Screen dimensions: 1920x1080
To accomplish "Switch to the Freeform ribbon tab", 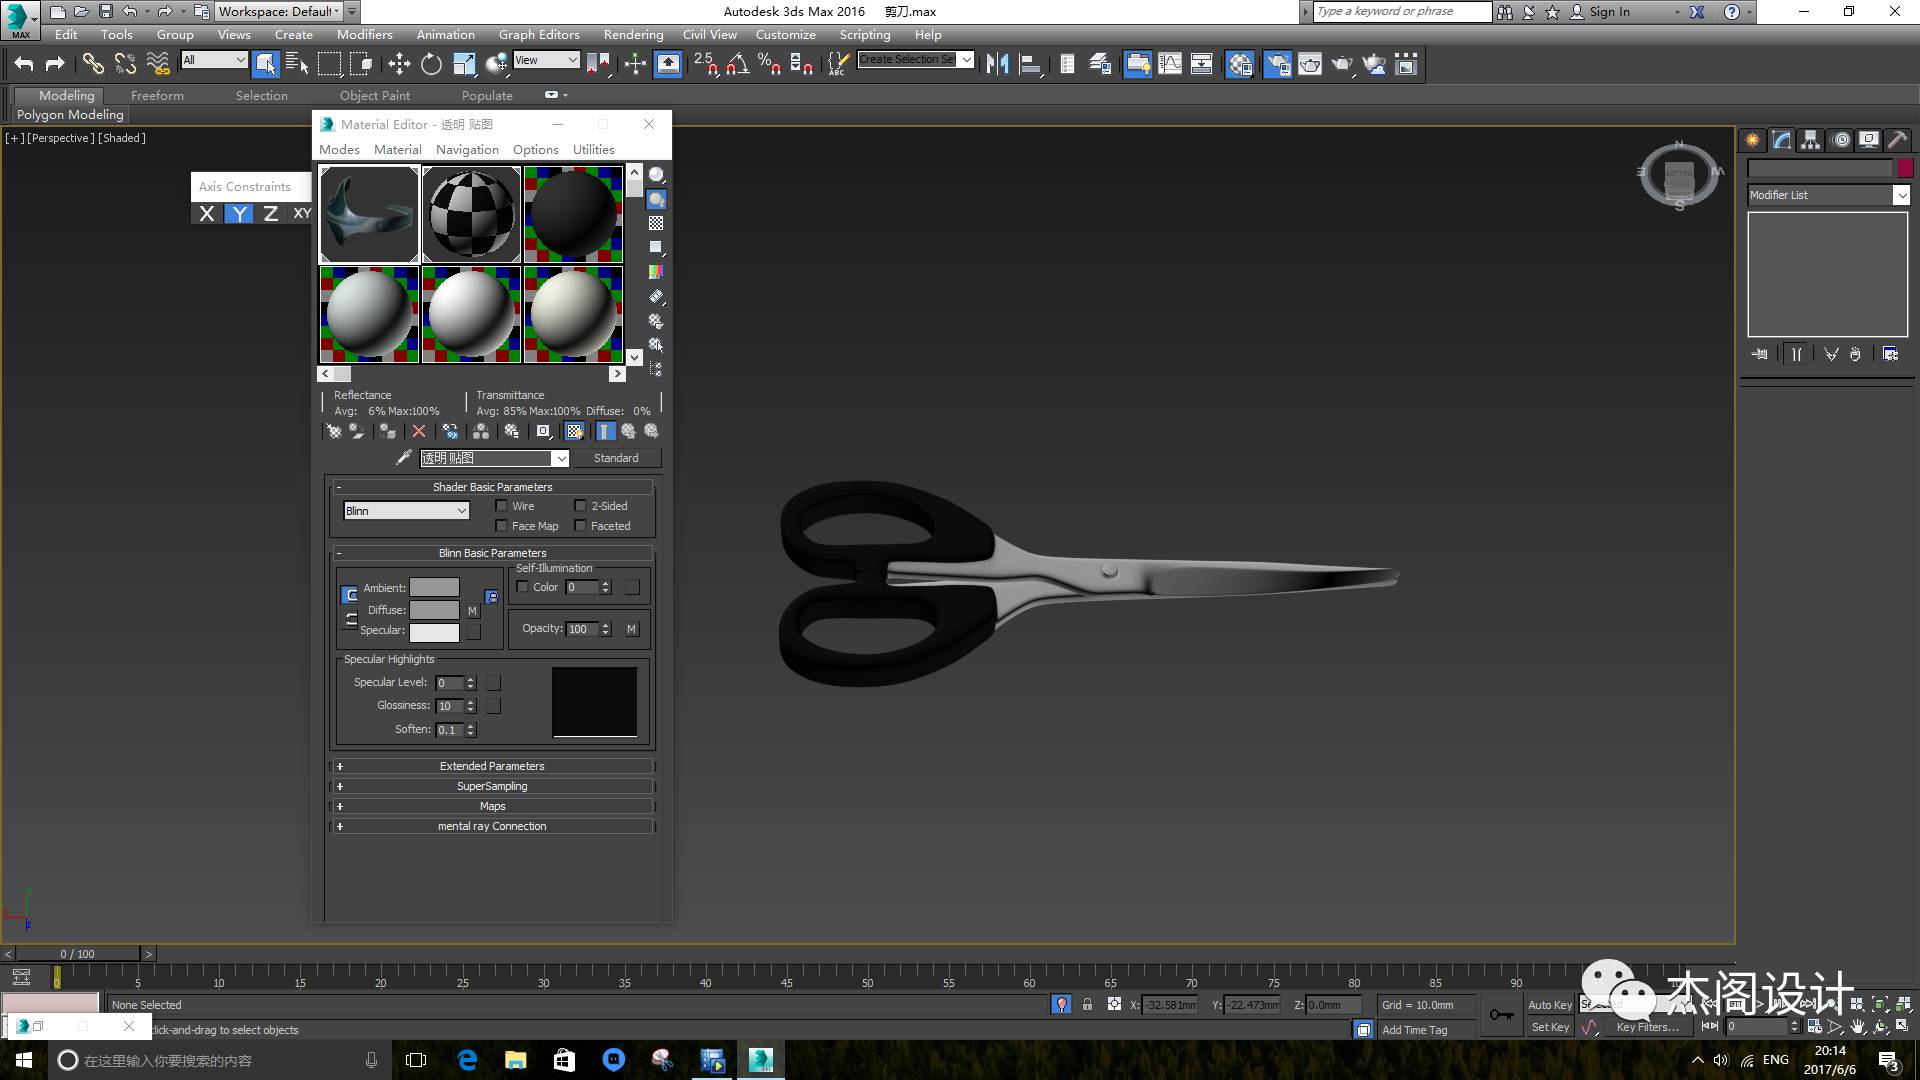I will click(157, 96).
